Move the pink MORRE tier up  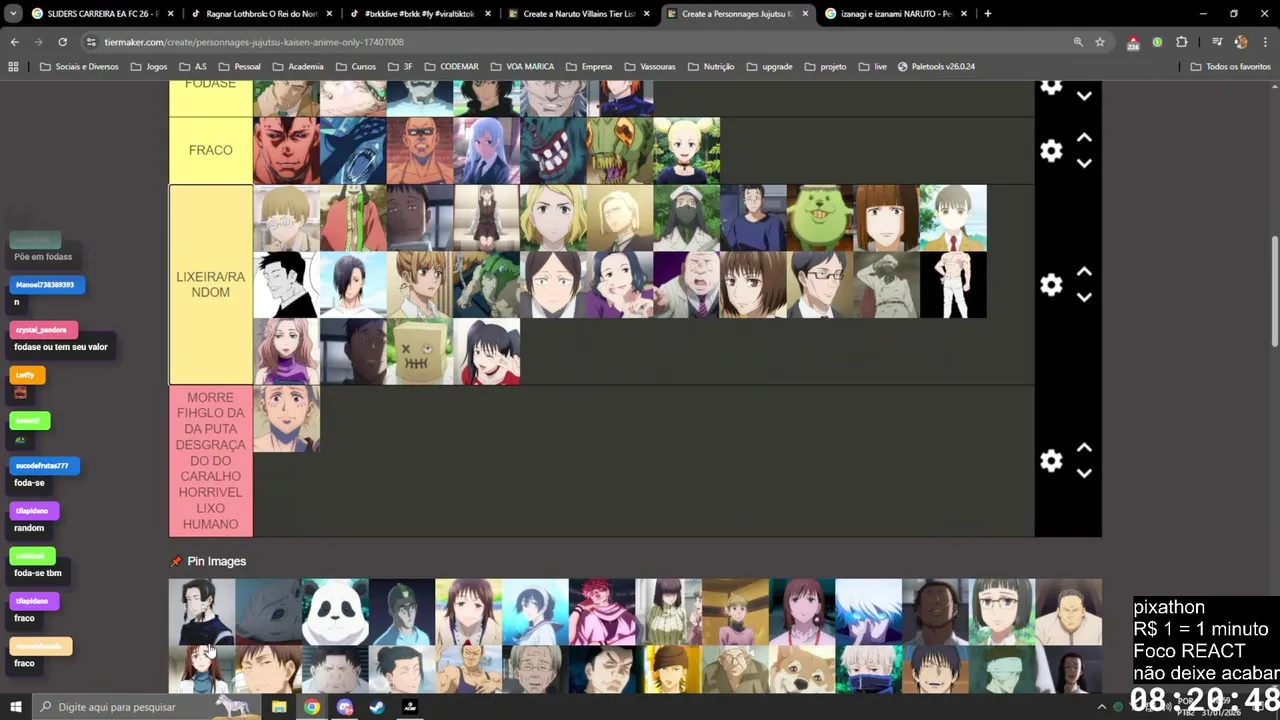pos(1084,448)
